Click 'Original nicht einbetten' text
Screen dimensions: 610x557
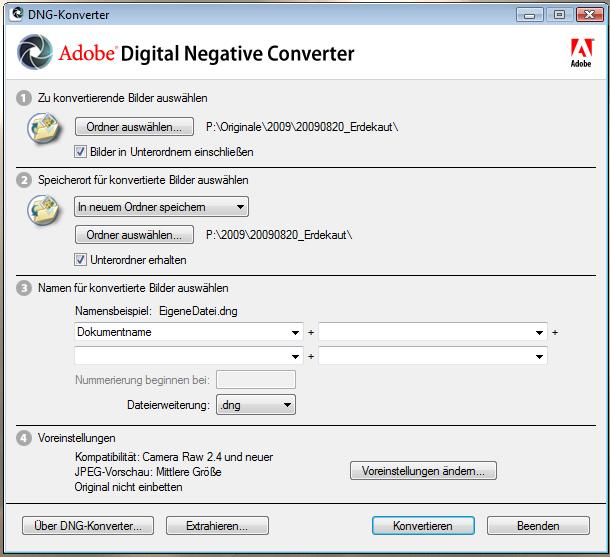coord(128,487)
